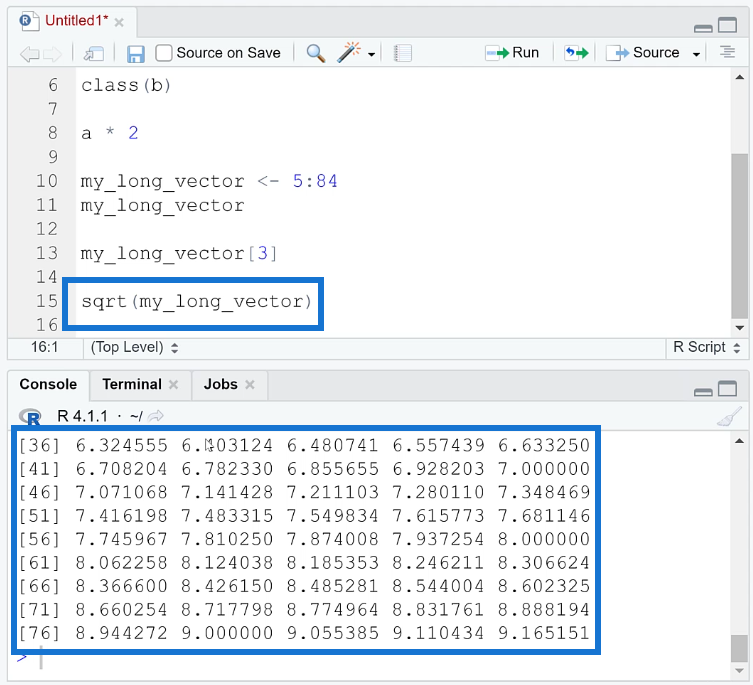753x685 pixels.
Task: Switch to the Terminal tab
Action: [132, 384]
